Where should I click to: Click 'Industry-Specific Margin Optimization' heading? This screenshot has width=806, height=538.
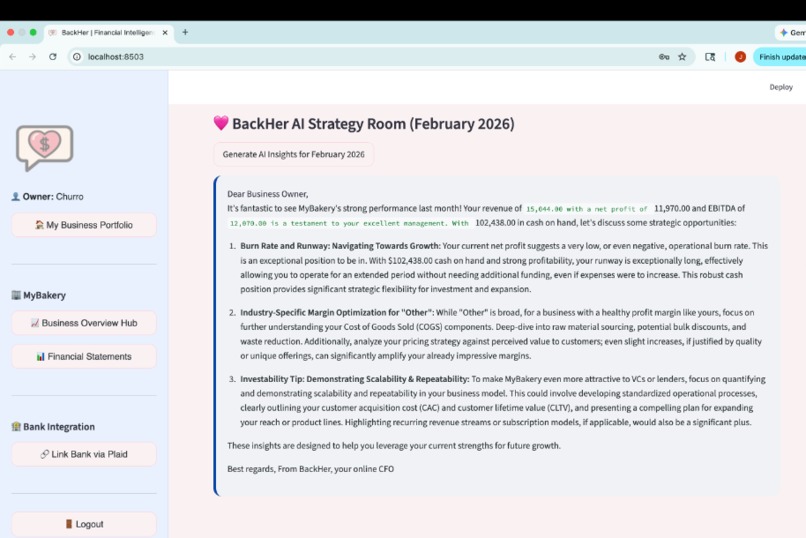point(337,312)
